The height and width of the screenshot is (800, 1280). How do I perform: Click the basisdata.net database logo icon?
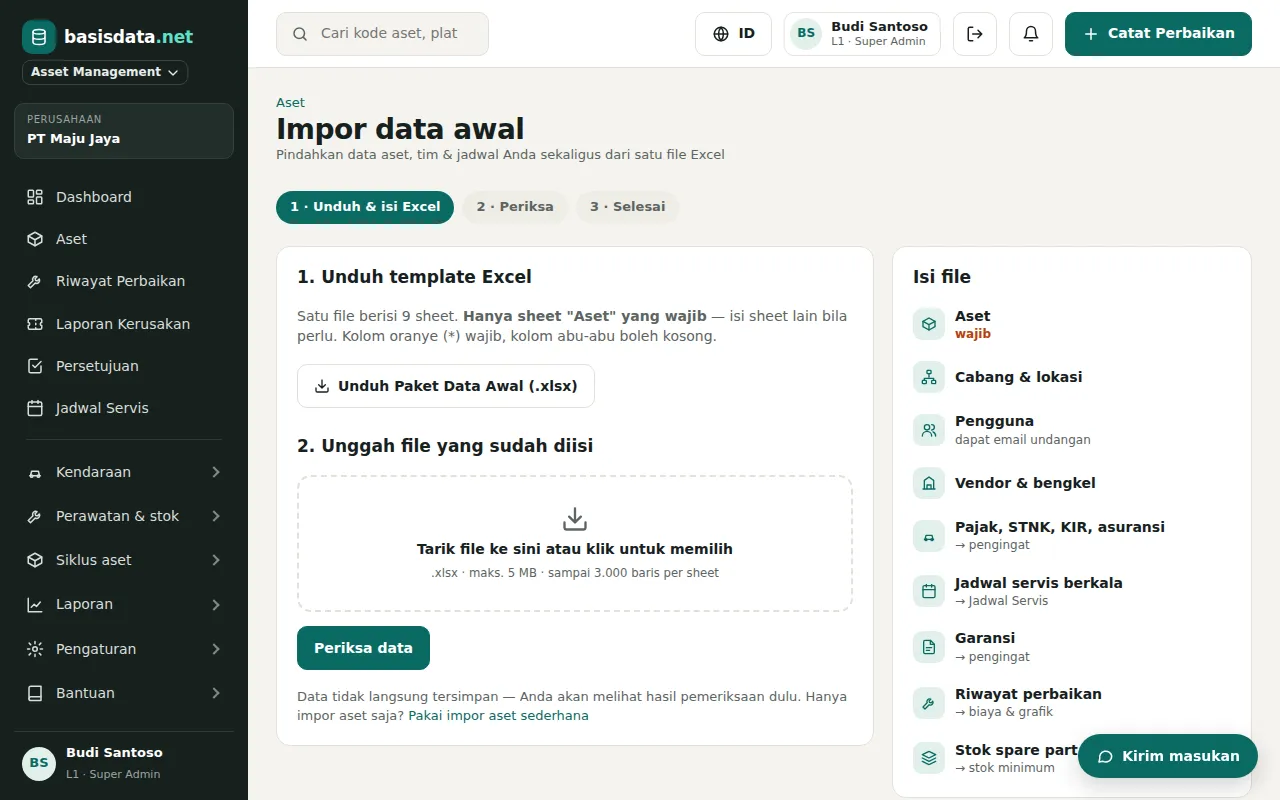point(39,37)
